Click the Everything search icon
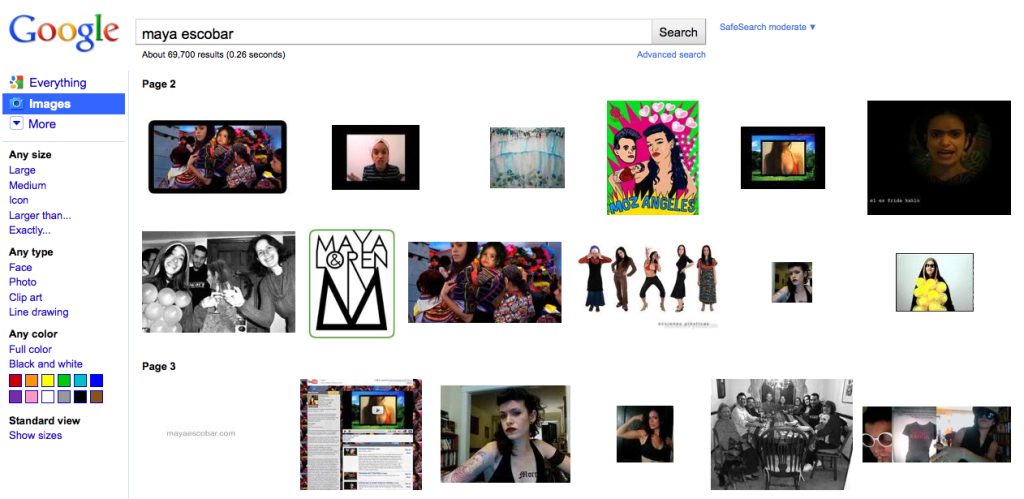1024x499 pixels. pos(16,82)
